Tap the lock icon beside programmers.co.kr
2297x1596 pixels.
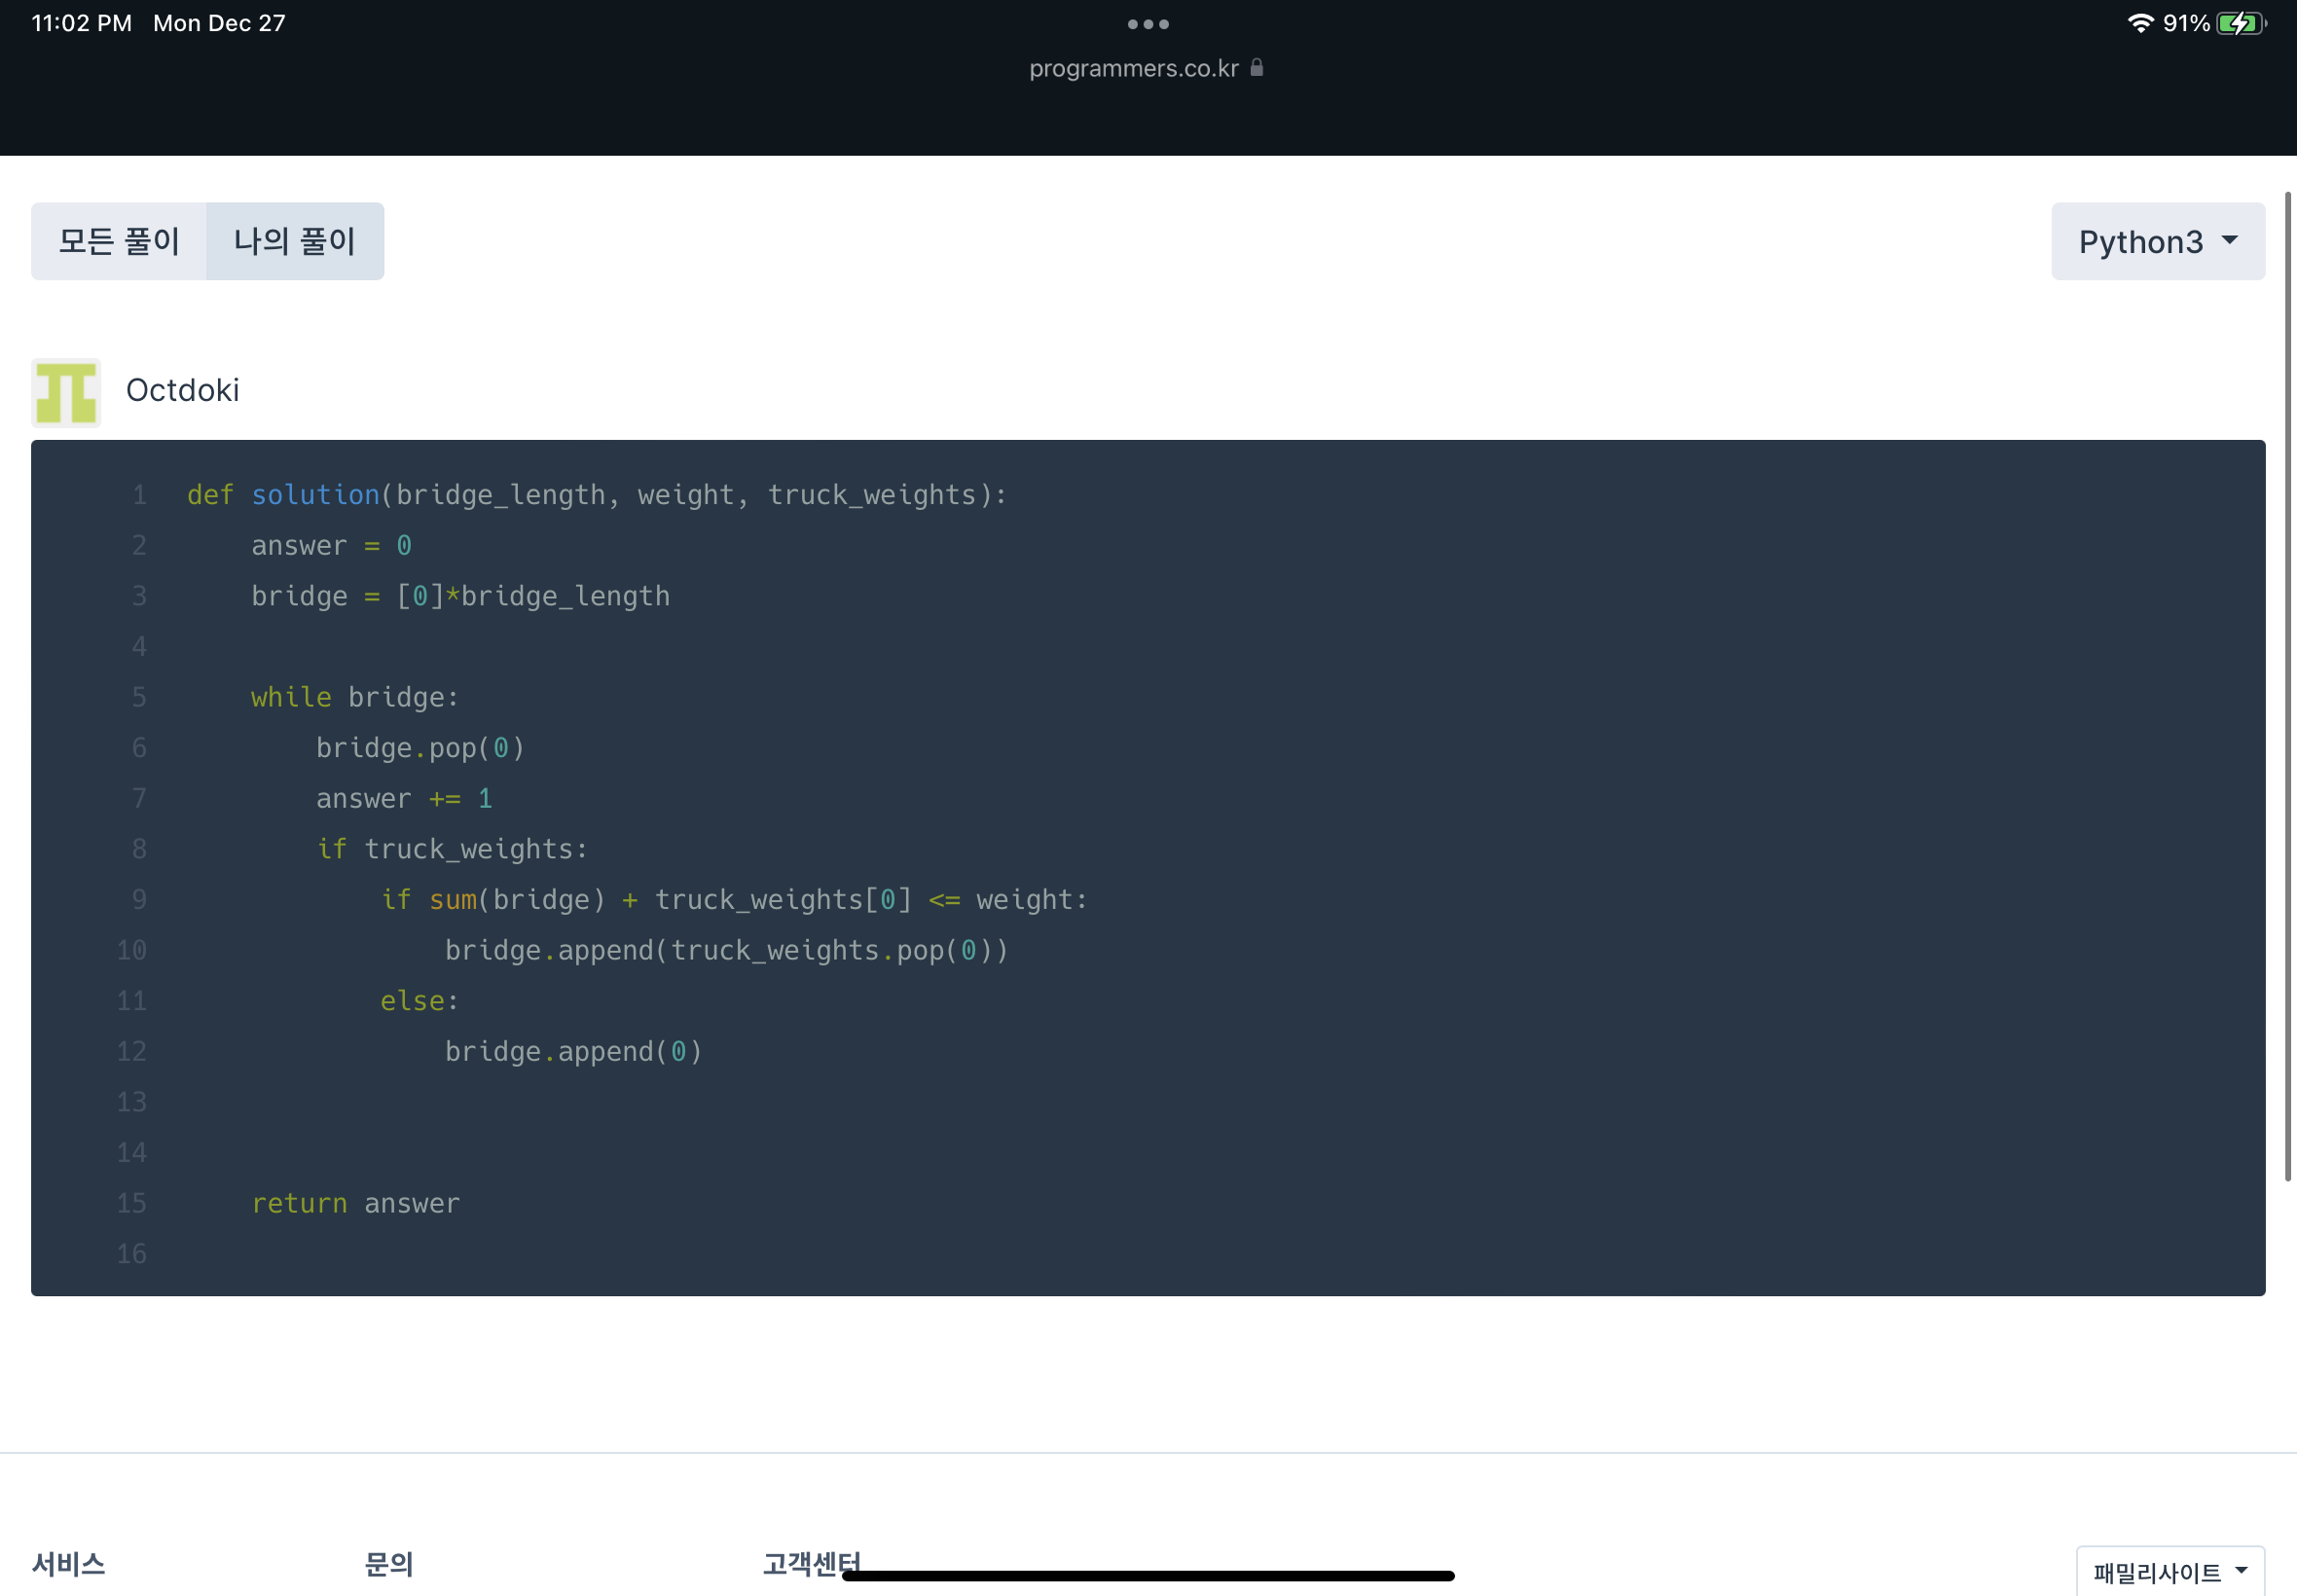point(1257,68)
